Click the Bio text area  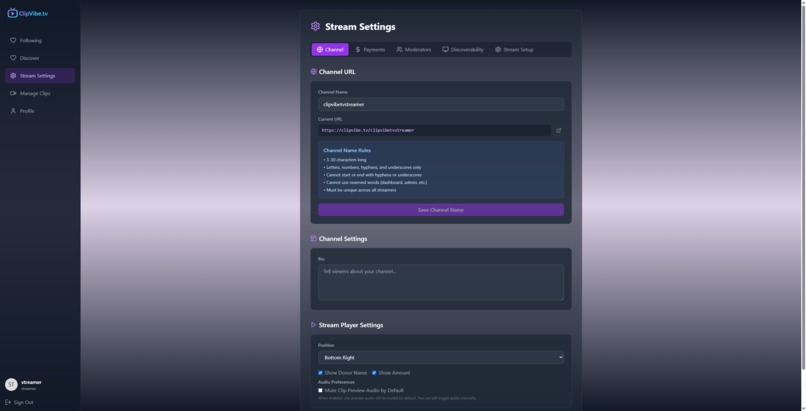(441, 283)
